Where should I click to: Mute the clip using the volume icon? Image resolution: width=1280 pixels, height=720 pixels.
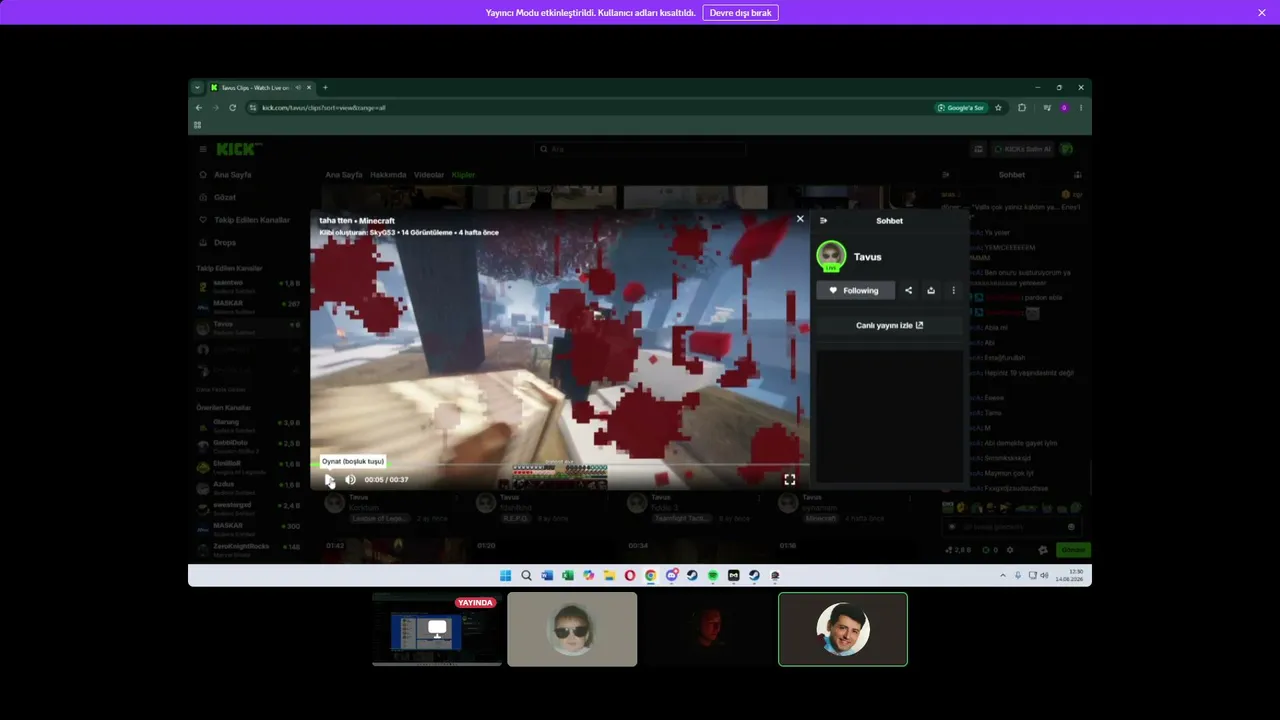tap(350, 480)
